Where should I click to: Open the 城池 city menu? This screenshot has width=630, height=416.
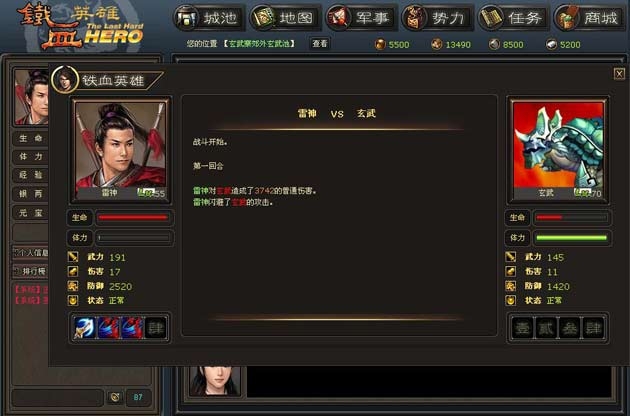[209, 18]
